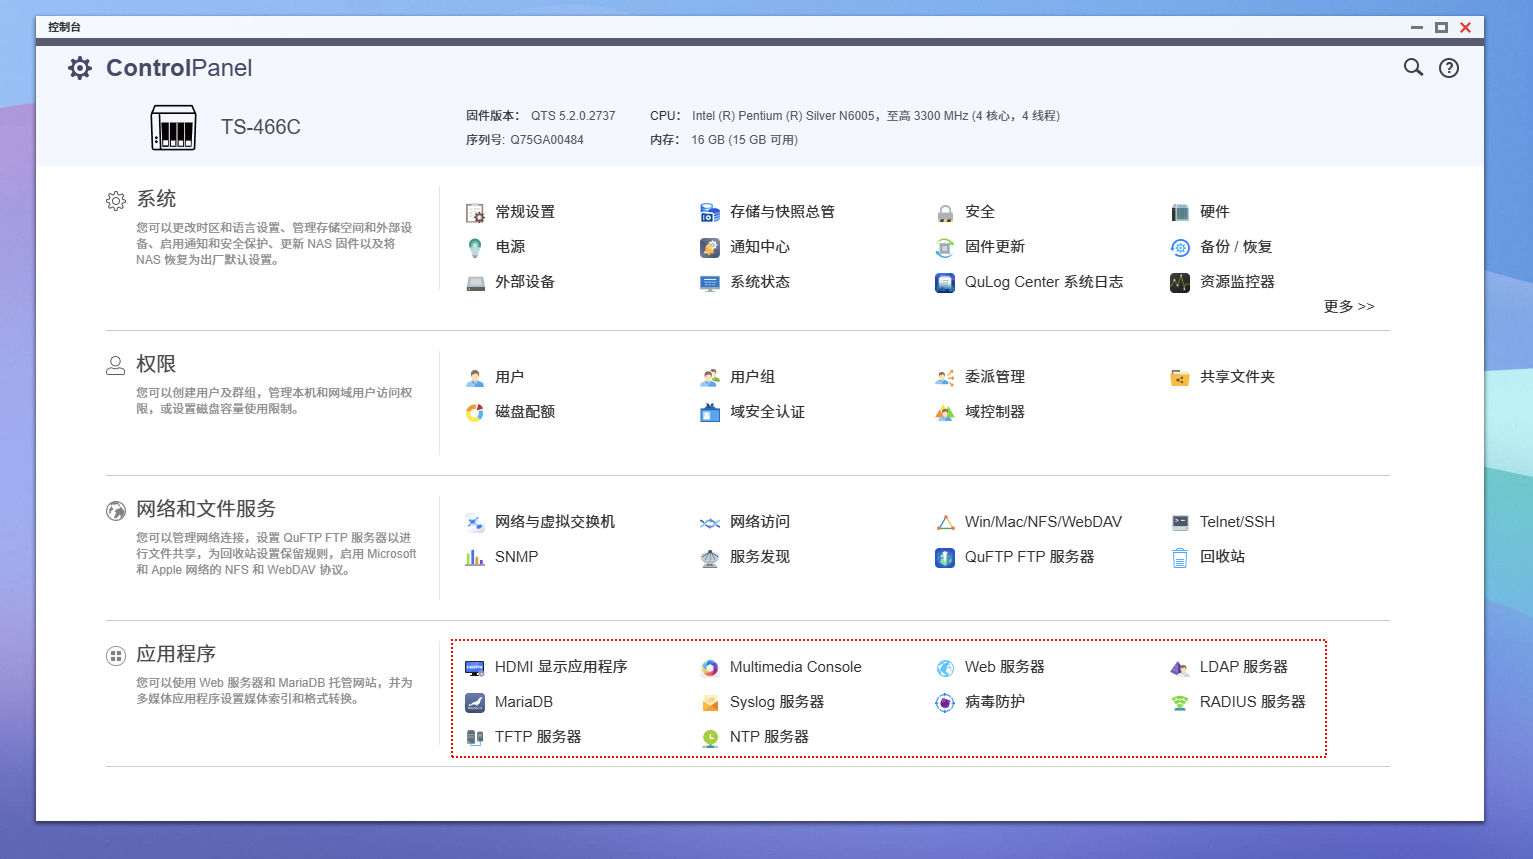1533x859 pixels.
Task: Click the 常规设置 icon
Action: 475,212
